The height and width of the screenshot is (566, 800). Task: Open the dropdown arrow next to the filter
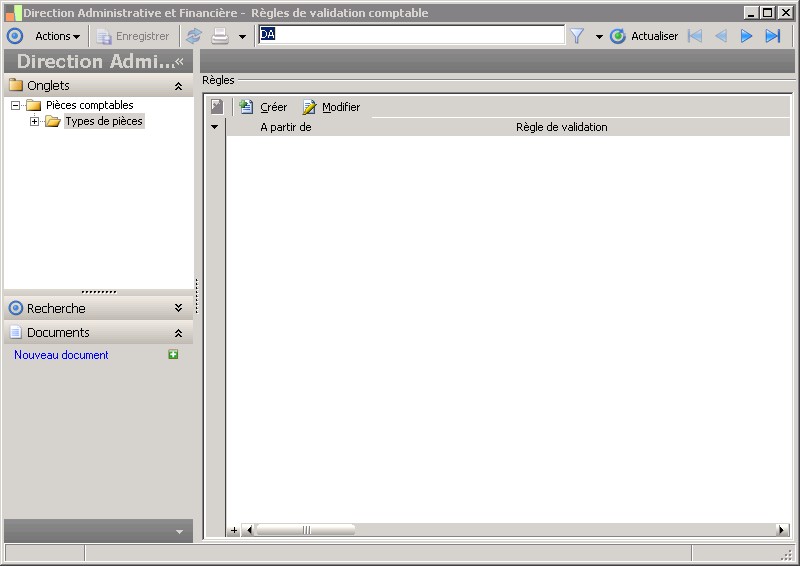[599, 37]
